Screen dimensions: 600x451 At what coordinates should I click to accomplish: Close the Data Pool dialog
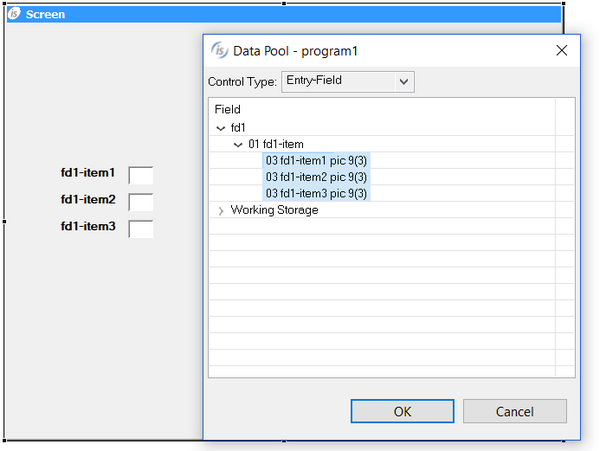[561, 50]
